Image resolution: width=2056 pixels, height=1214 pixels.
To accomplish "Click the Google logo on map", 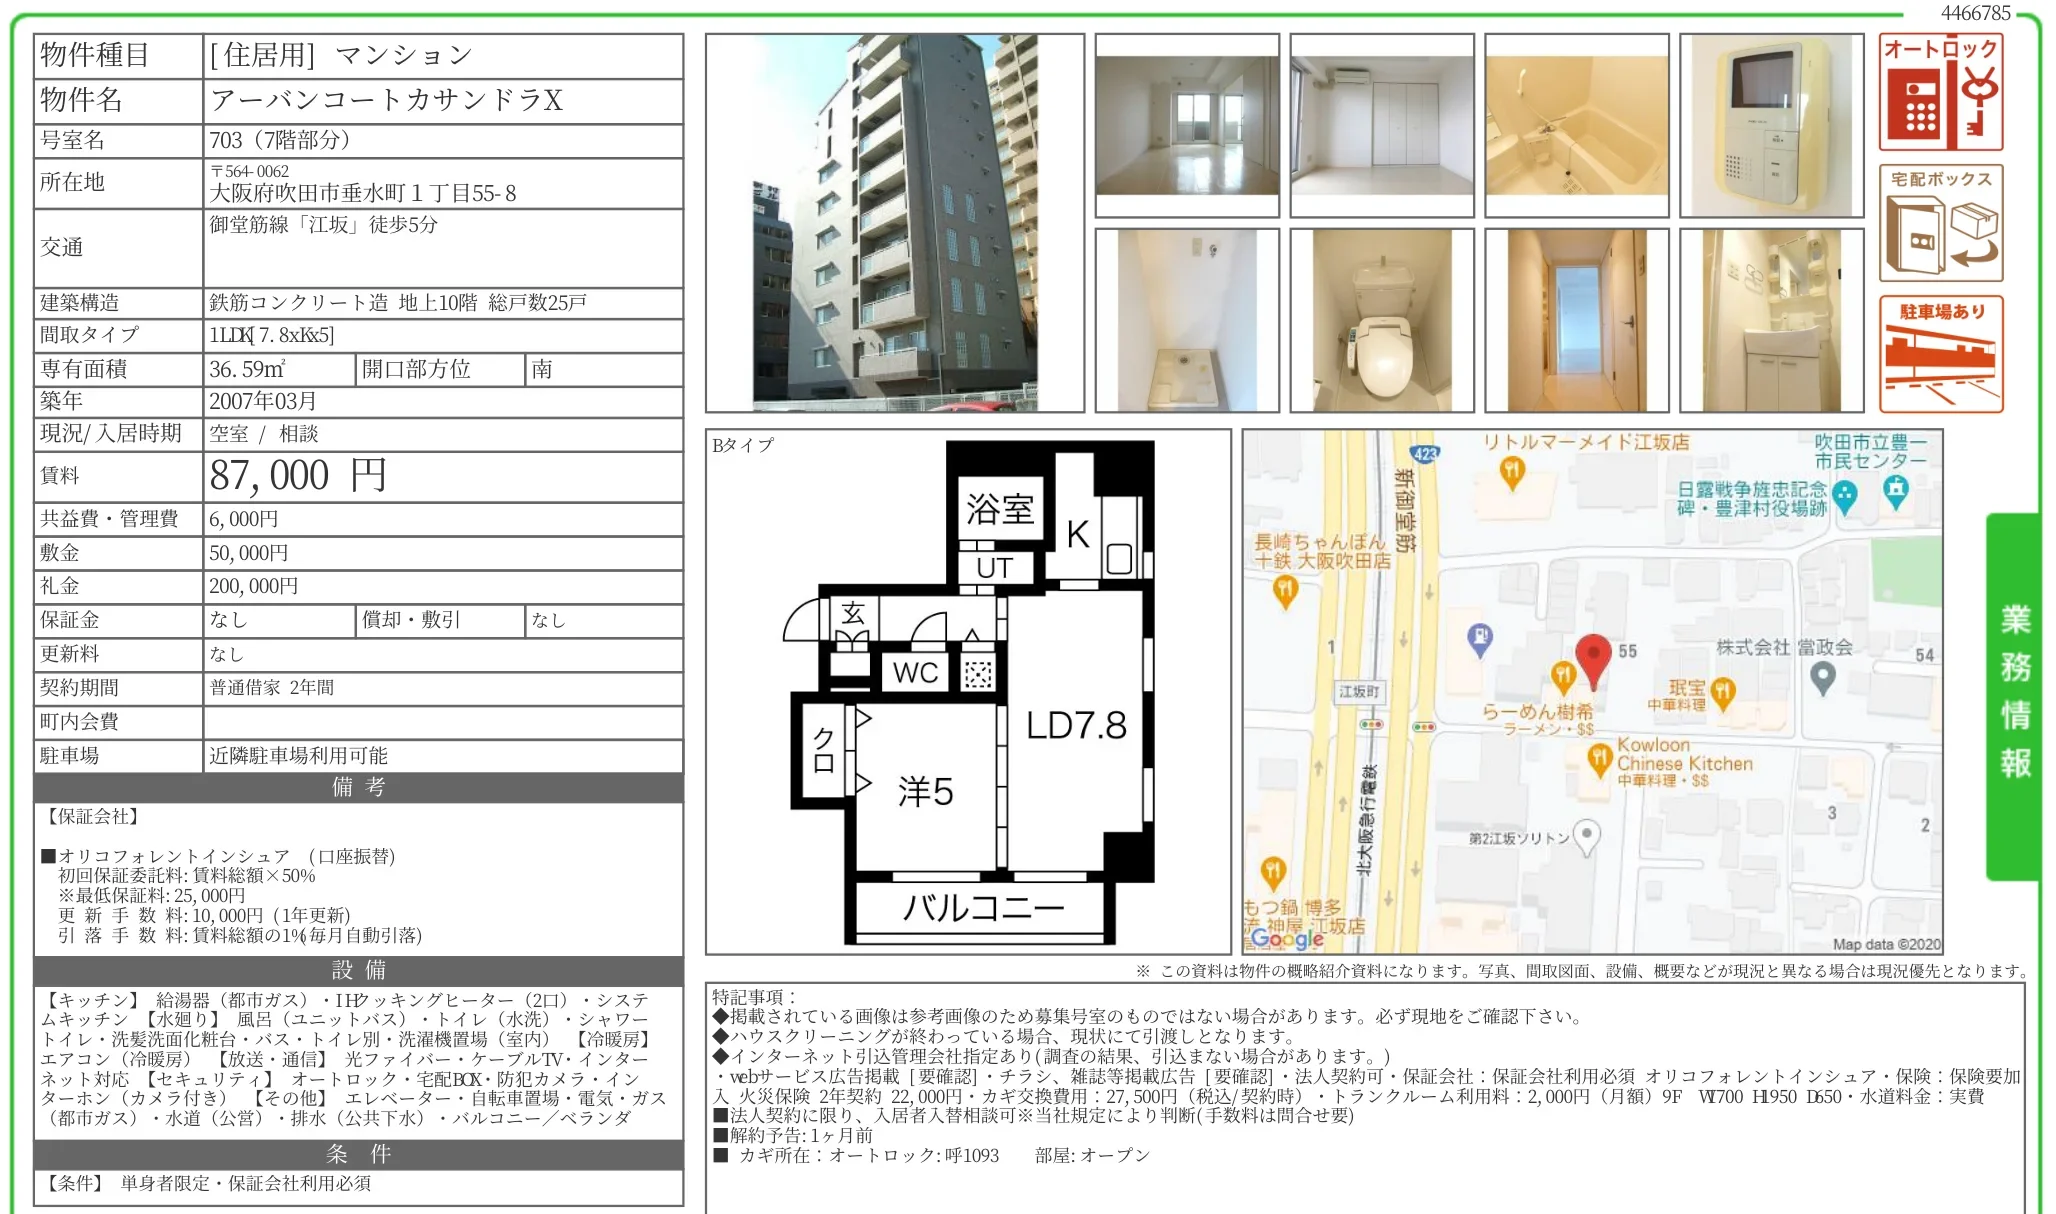I will (x=1286, y=938).
